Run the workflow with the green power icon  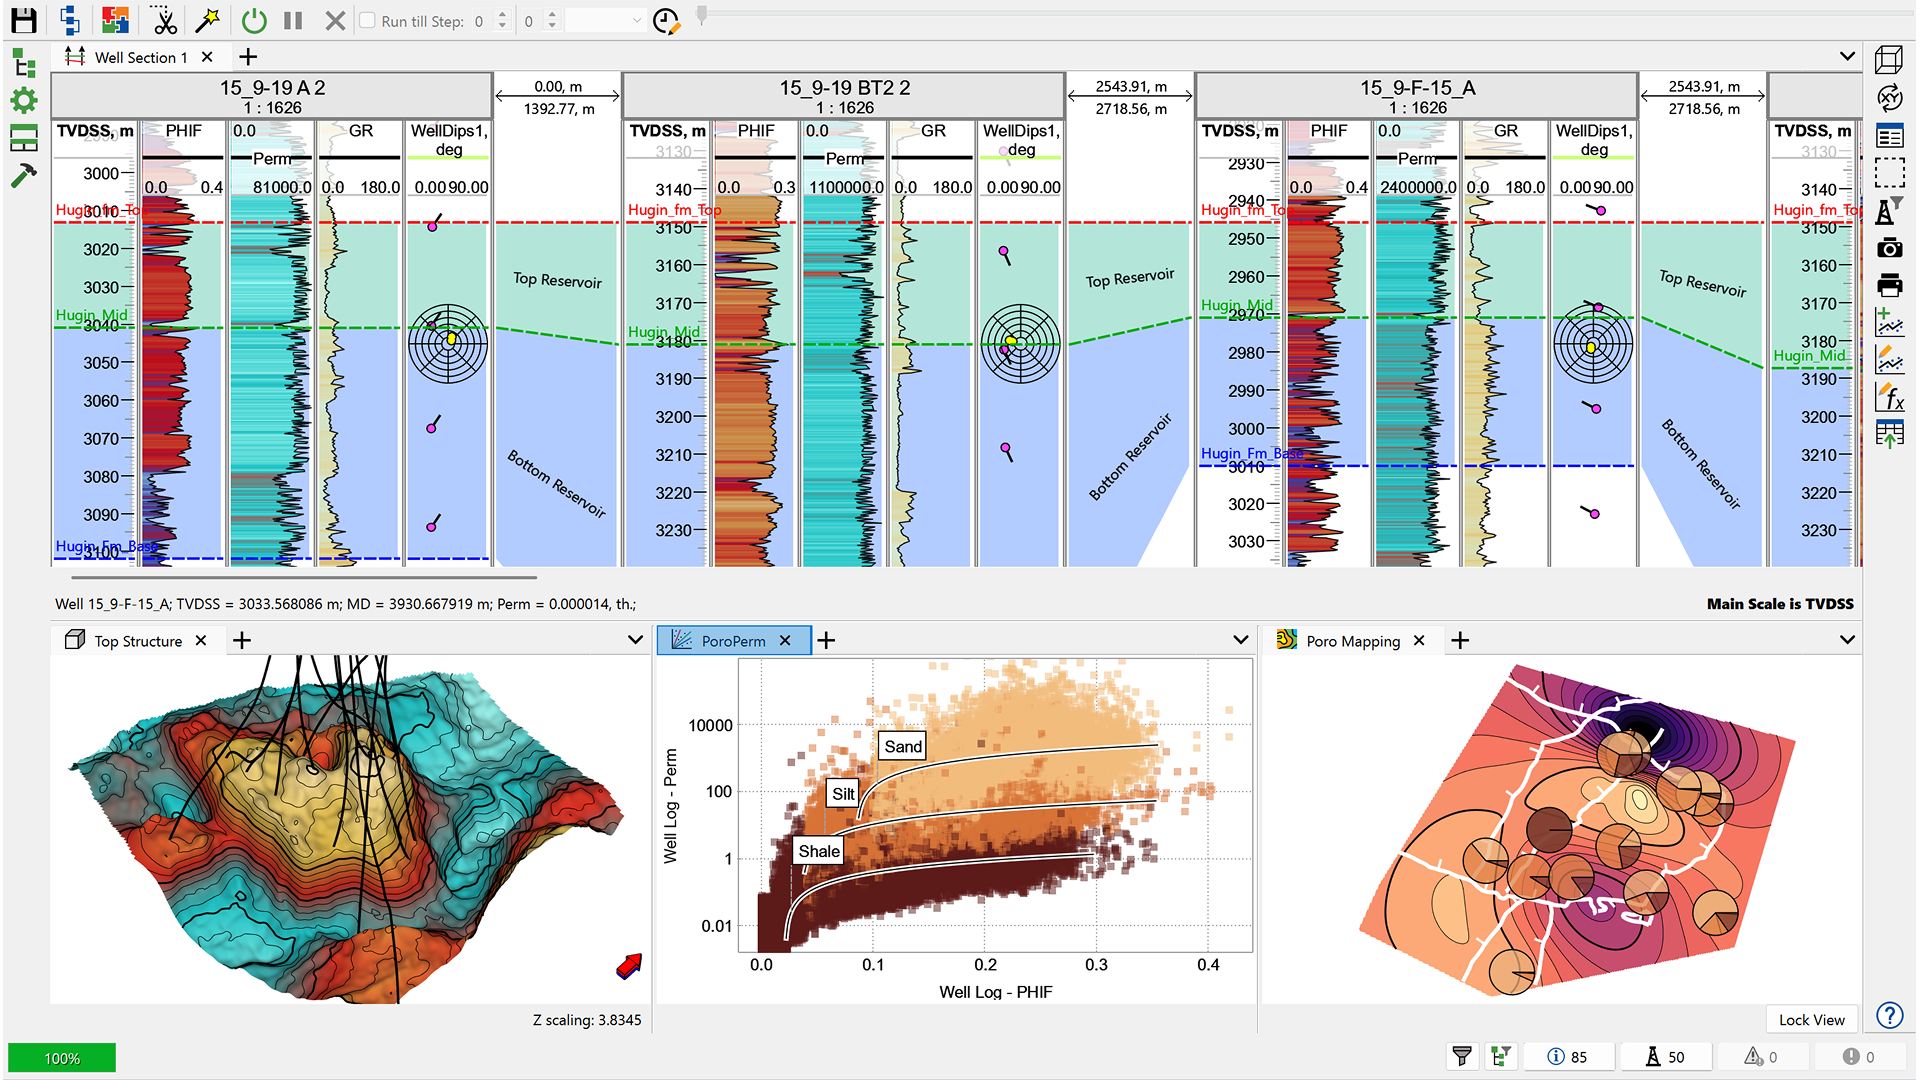pos(253,20)
